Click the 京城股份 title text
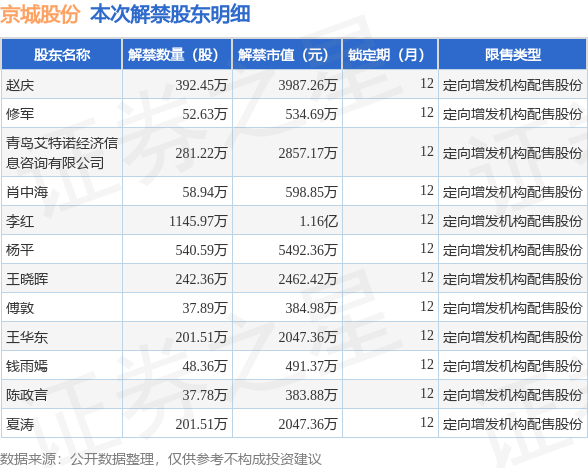 (x=40, y=15)
